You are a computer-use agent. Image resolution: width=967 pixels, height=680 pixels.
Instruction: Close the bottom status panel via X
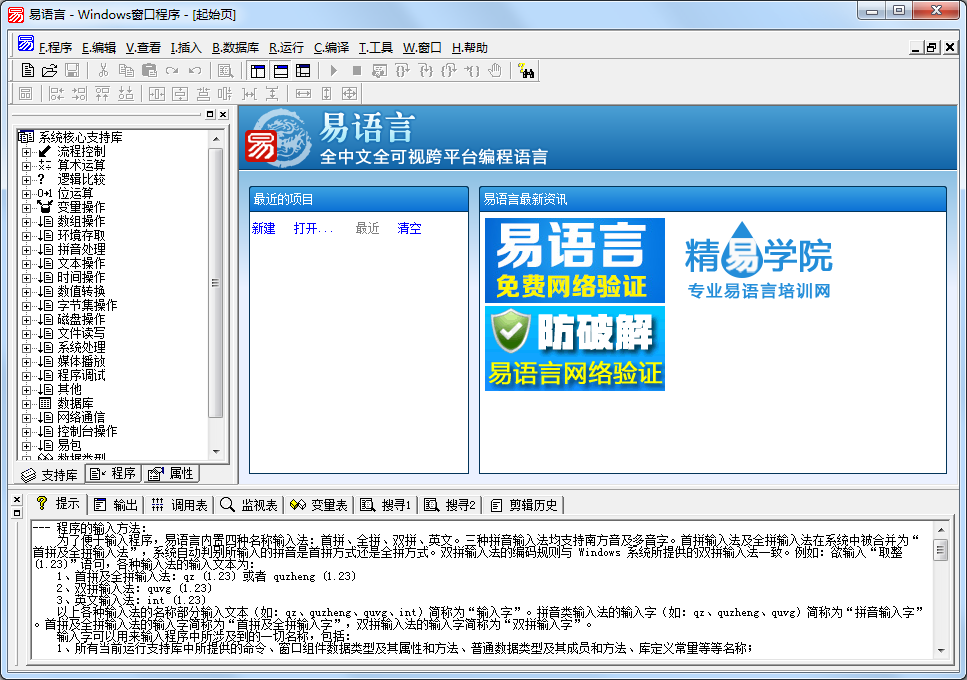pyautogui.click(x=17, y=500)
